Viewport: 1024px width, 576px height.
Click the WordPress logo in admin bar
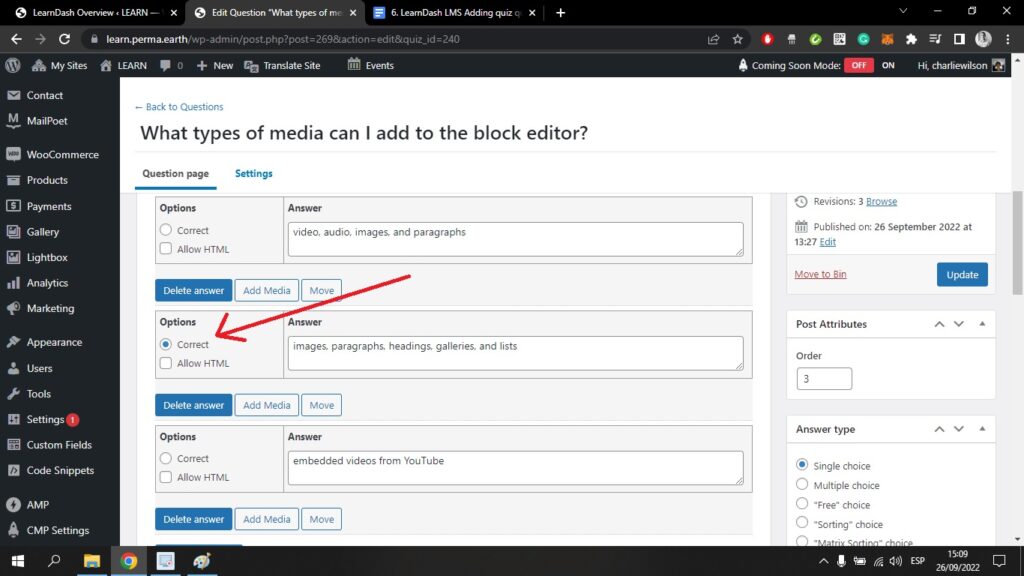click(13, 65)
